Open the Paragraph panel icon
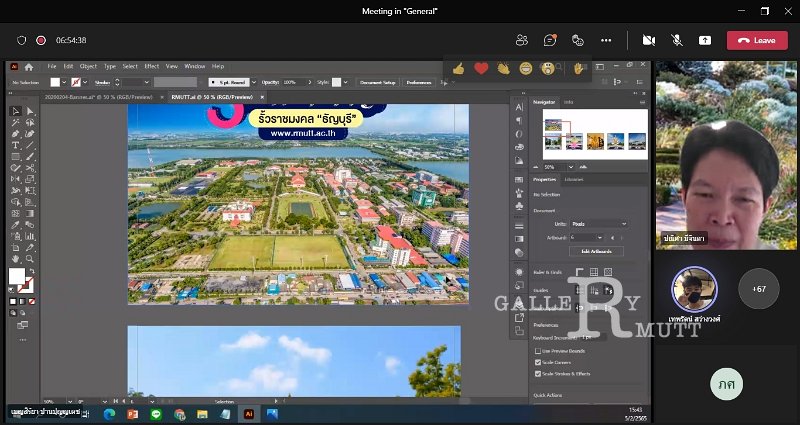 tap(519, 120)
